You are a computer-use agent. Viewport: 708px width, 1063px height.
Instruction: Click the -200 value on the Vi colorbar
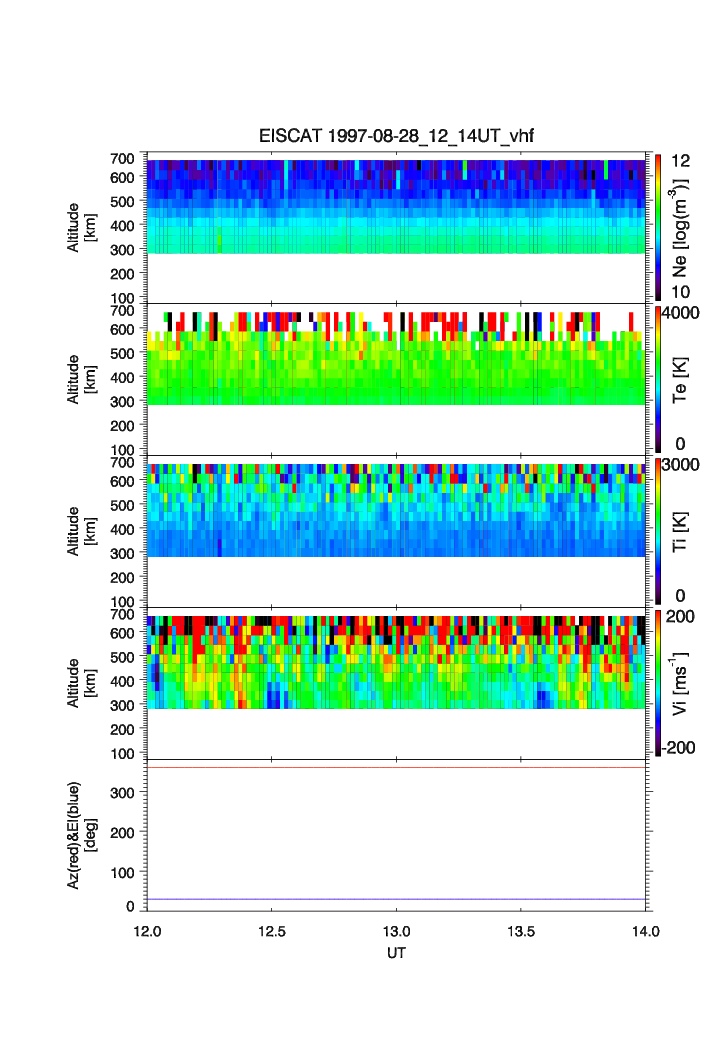coord(679,748)
